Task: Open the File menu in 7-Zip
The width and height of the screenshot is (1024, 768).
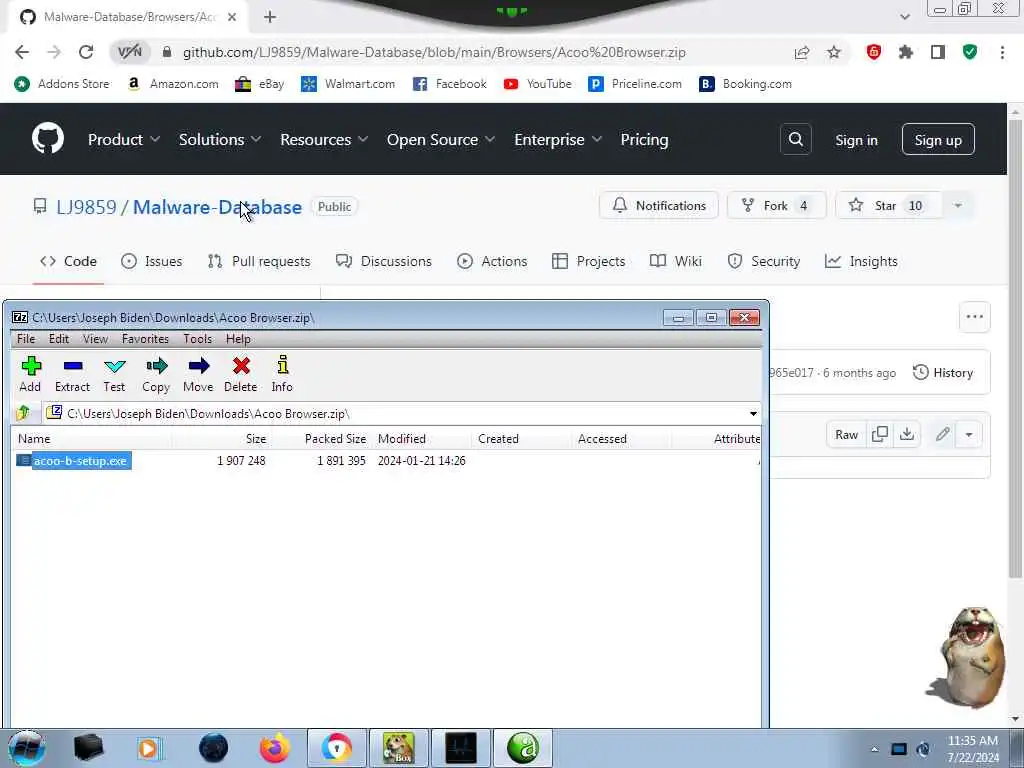Action: tap(26, 338)
